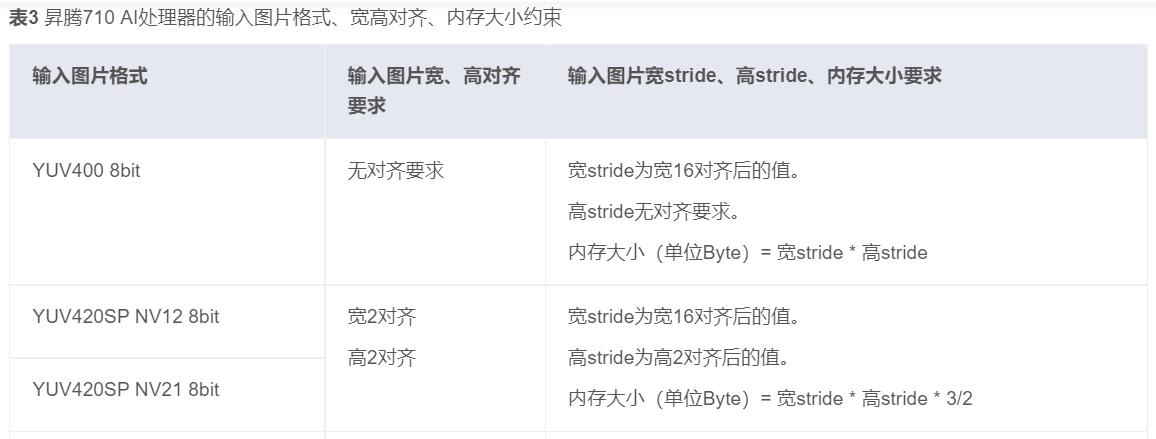Click the "3/2" multiplier ending the formula

coord(959,399)
